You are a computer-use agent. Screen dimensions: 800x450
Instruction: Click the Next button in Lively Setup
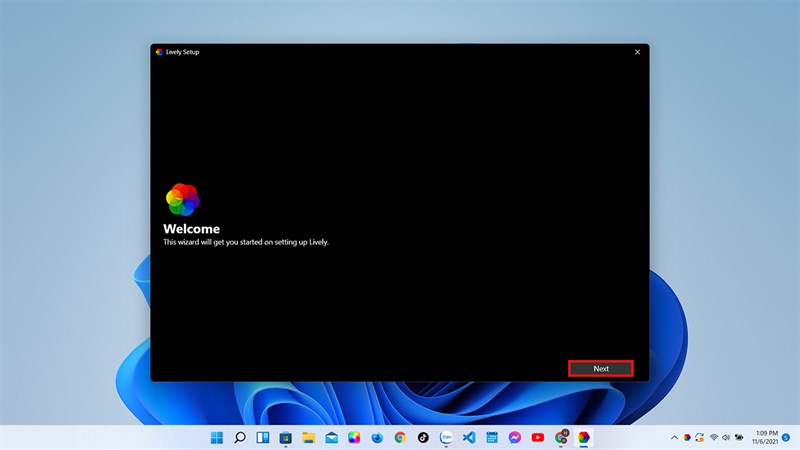tap(600, 368)
